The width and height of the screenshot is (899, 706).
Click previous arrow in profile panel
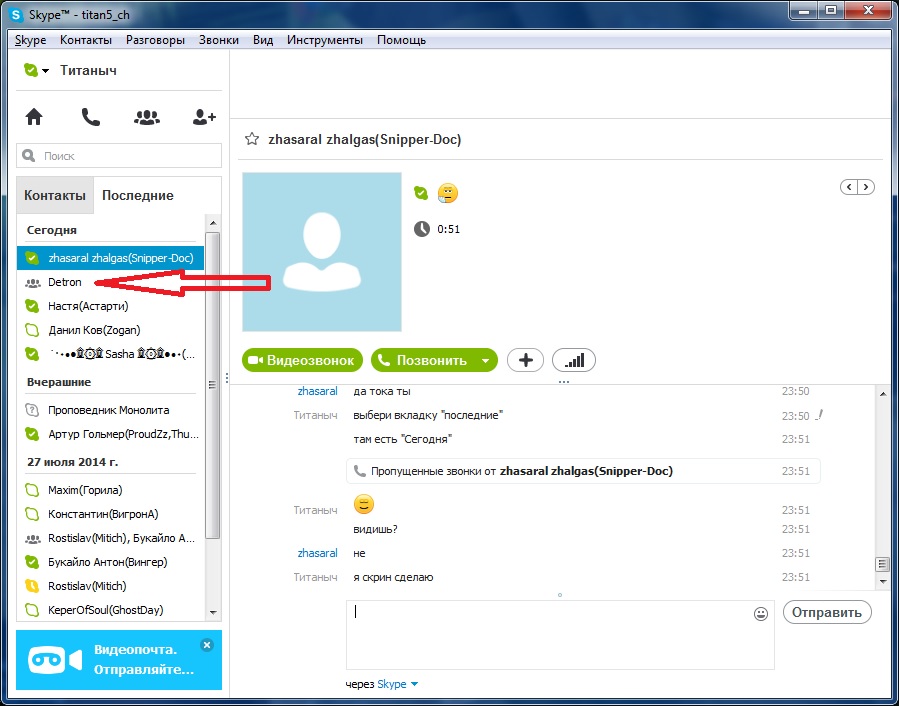pyautogui.click(x=849, y=187)
